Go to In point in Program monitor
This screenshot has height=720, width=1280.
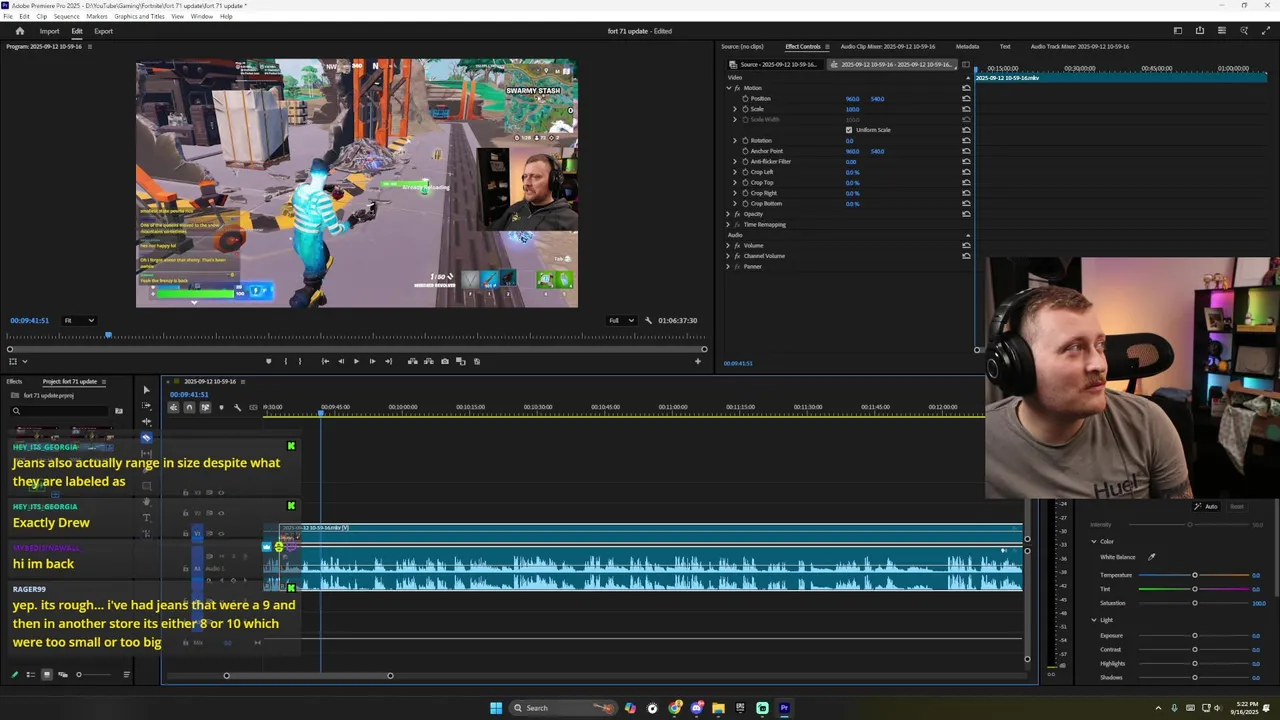324,361
